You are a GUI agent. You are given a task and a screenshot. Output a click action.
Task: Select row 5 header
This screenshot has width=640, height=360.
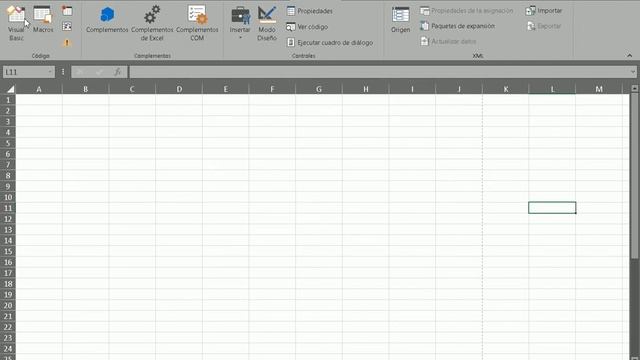(x=8, y=143)
